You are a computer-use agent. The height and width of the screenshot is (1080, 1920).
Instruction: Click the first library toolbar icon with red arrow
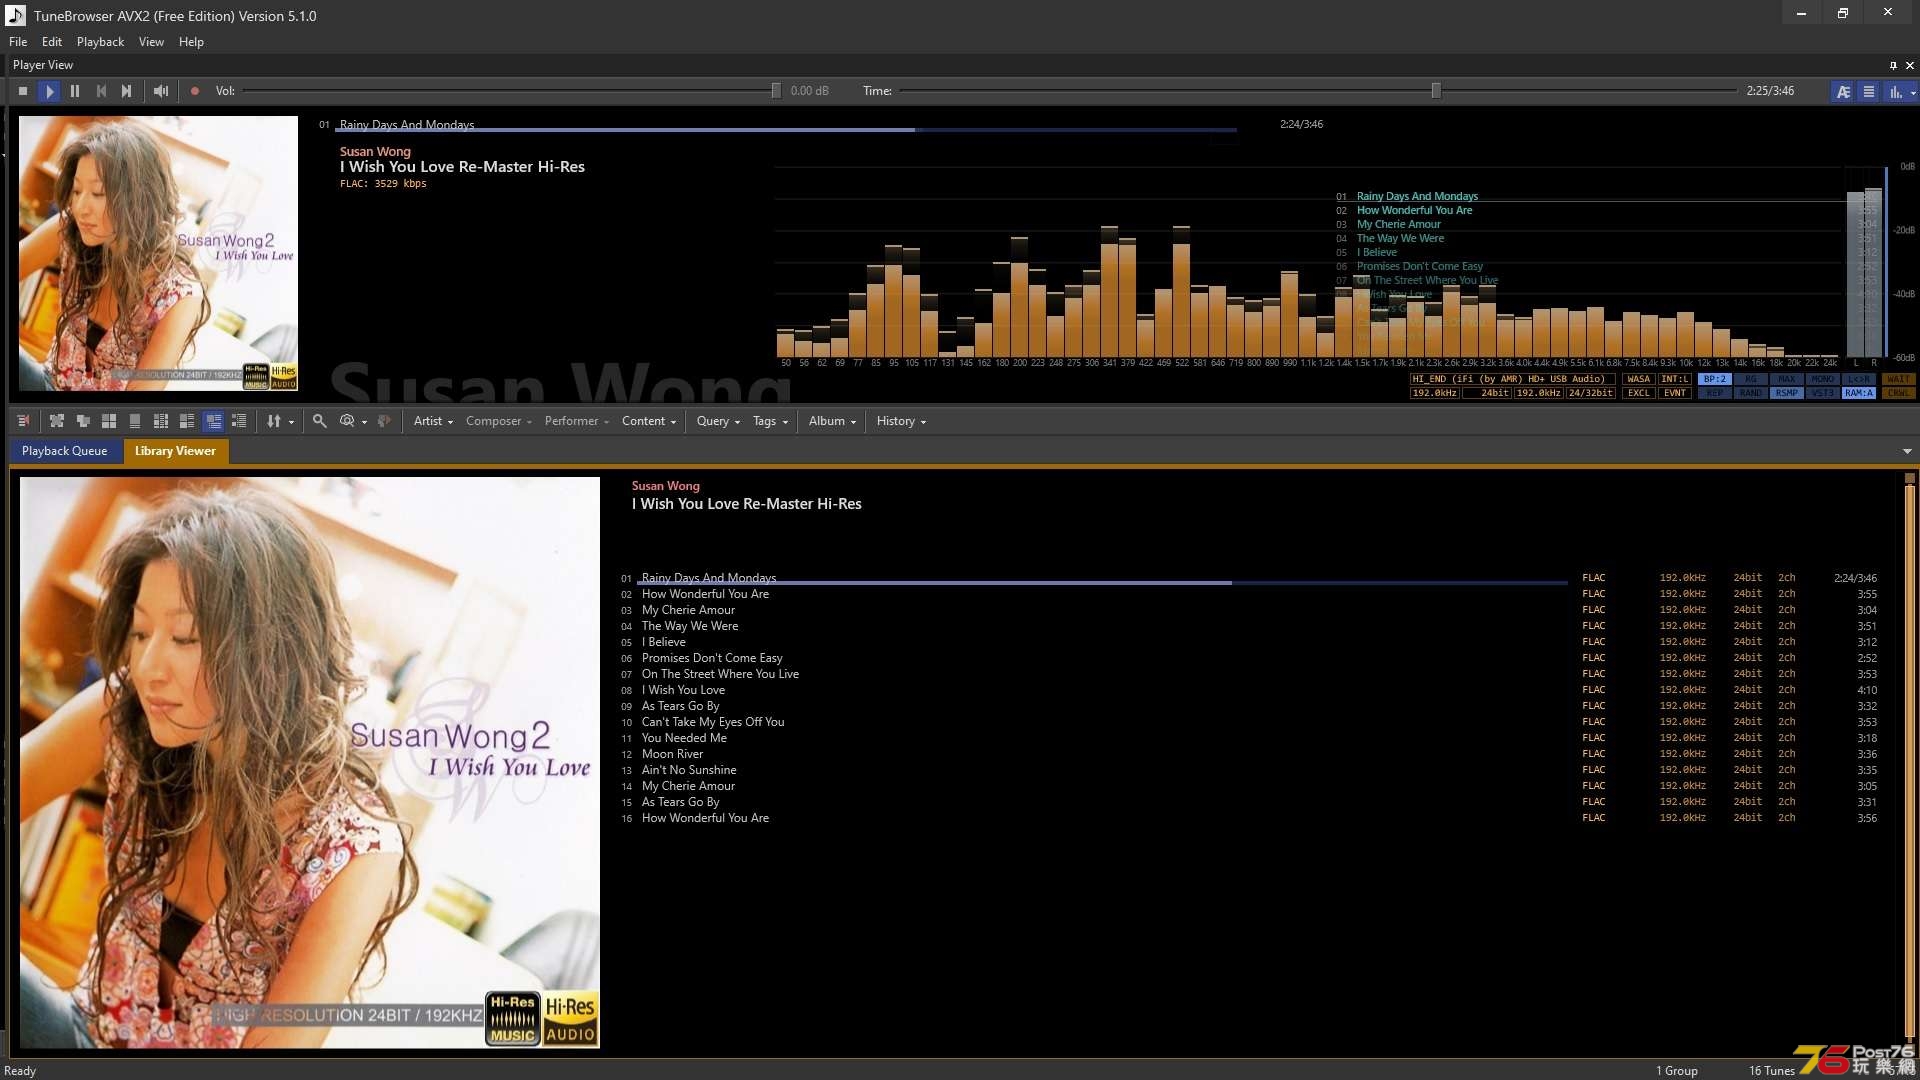click(x=23, y=421)
